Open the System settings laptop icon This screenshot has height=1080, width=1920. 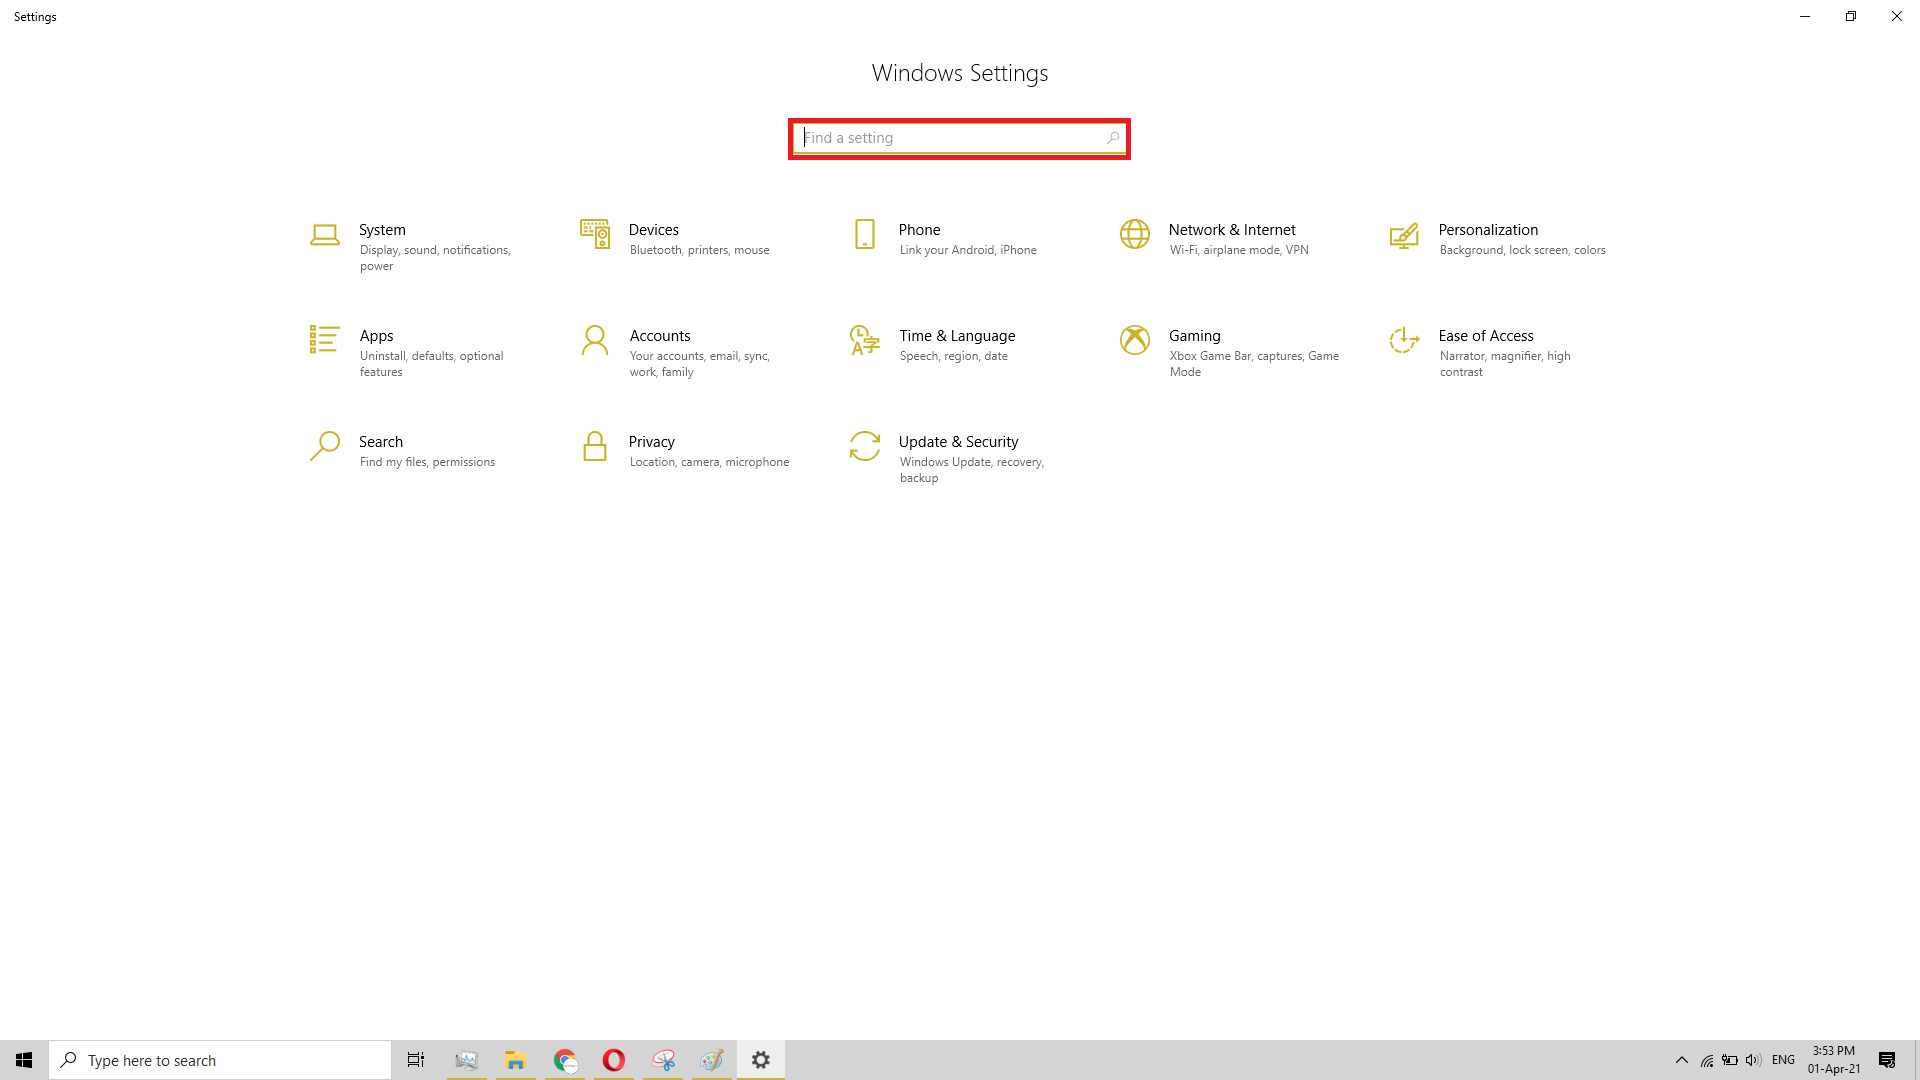click(x=324, y=235)
